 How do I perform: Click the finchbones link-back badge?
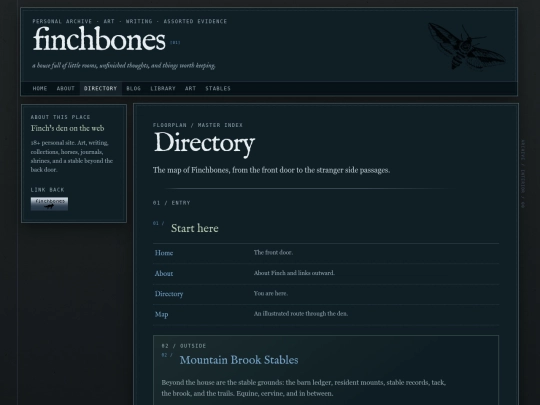coord(49,204)
